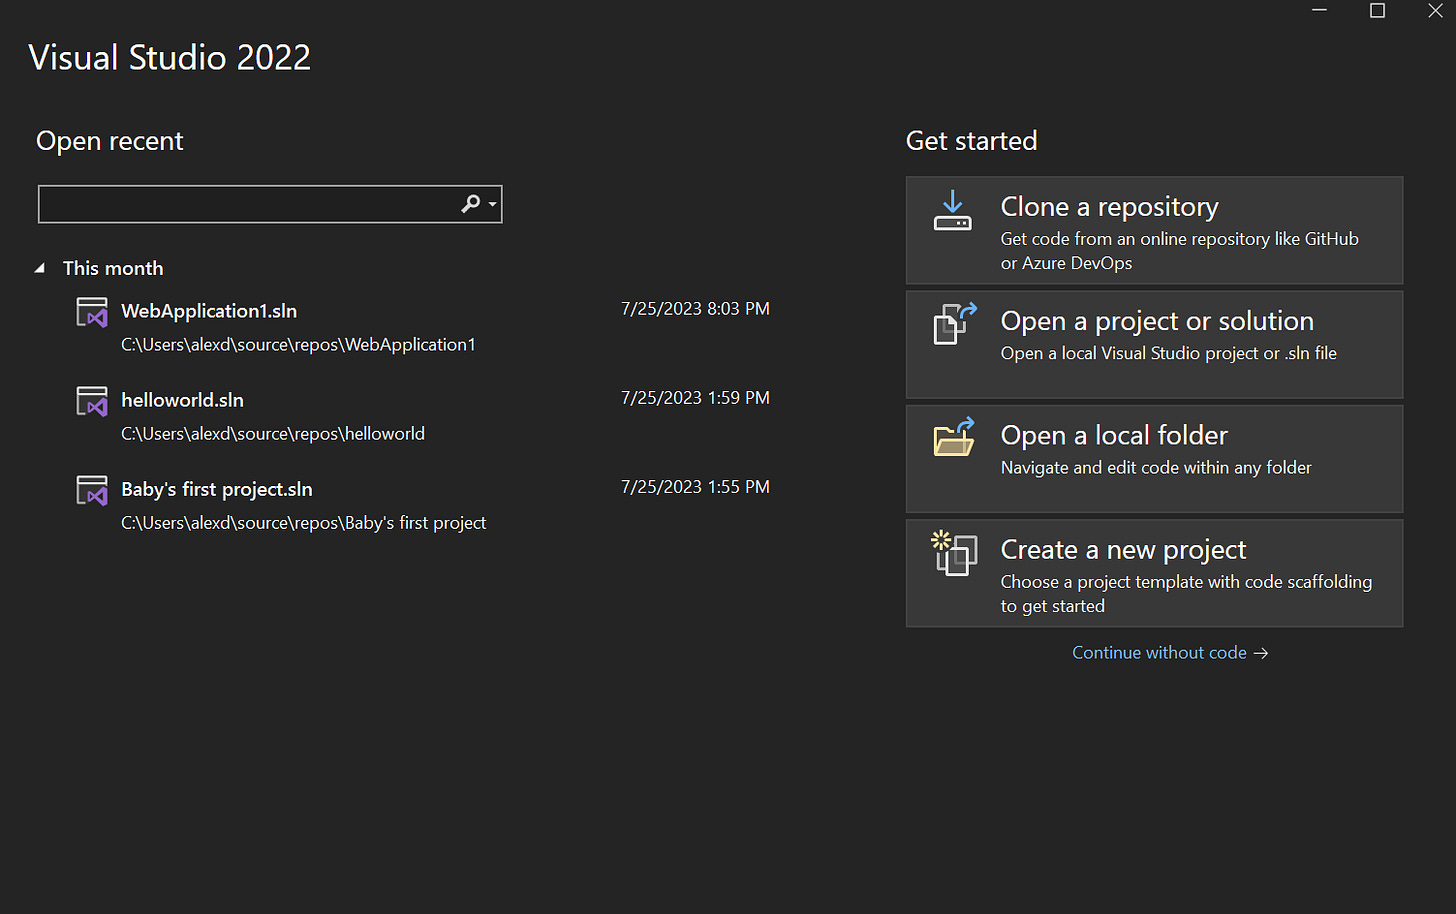
Task: Click the GitHub or Azure DevOps description
Action: (1180, 251)
